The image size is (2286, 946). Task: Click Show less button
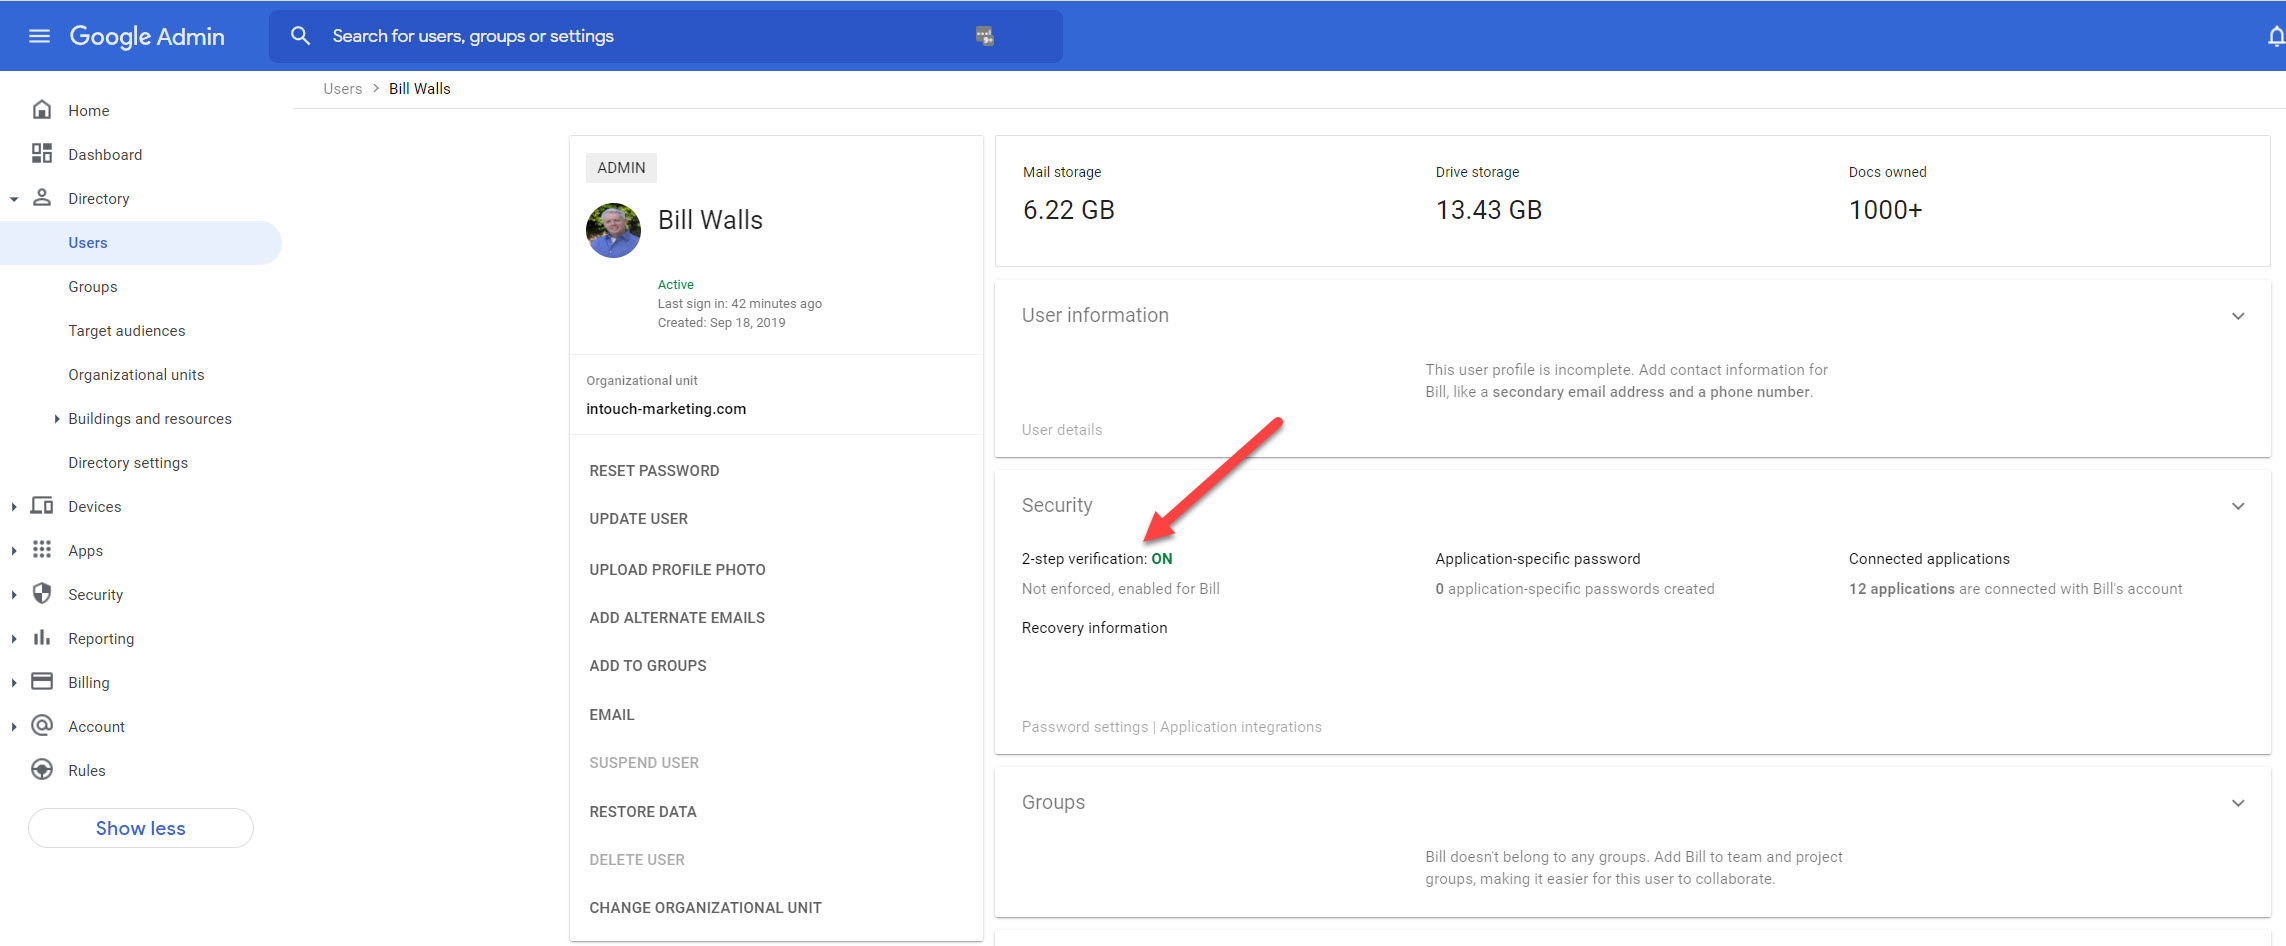coord(141,828)
